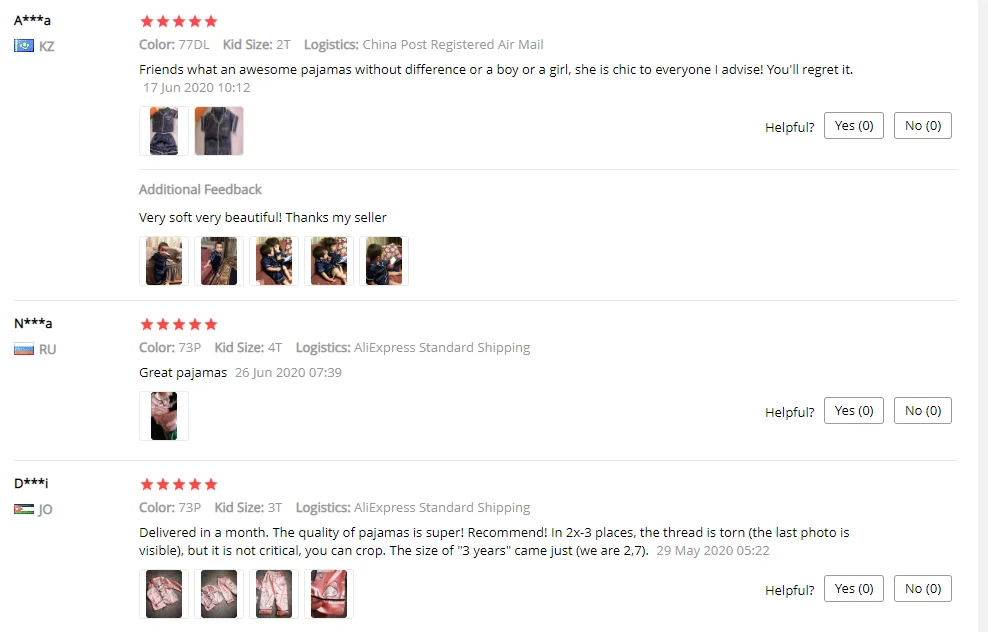
Task: Open the pink pants photo in D***i's review
Action: pos(273,594)
